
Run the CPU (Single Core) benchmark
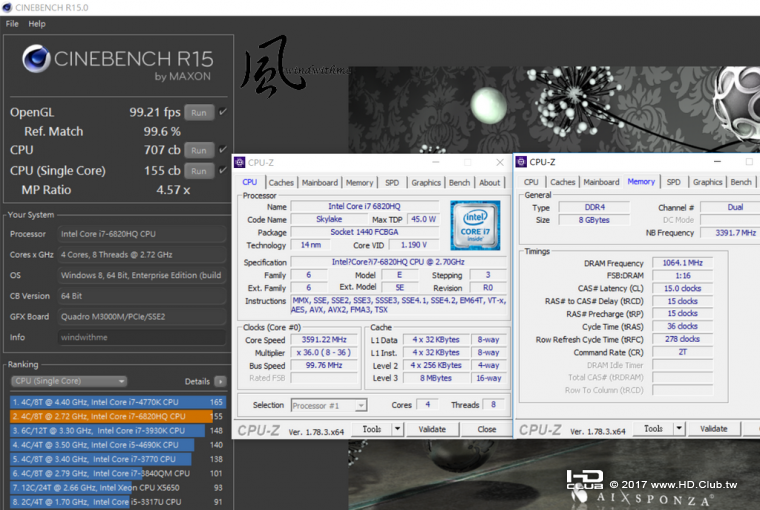[x=198, y=171]
